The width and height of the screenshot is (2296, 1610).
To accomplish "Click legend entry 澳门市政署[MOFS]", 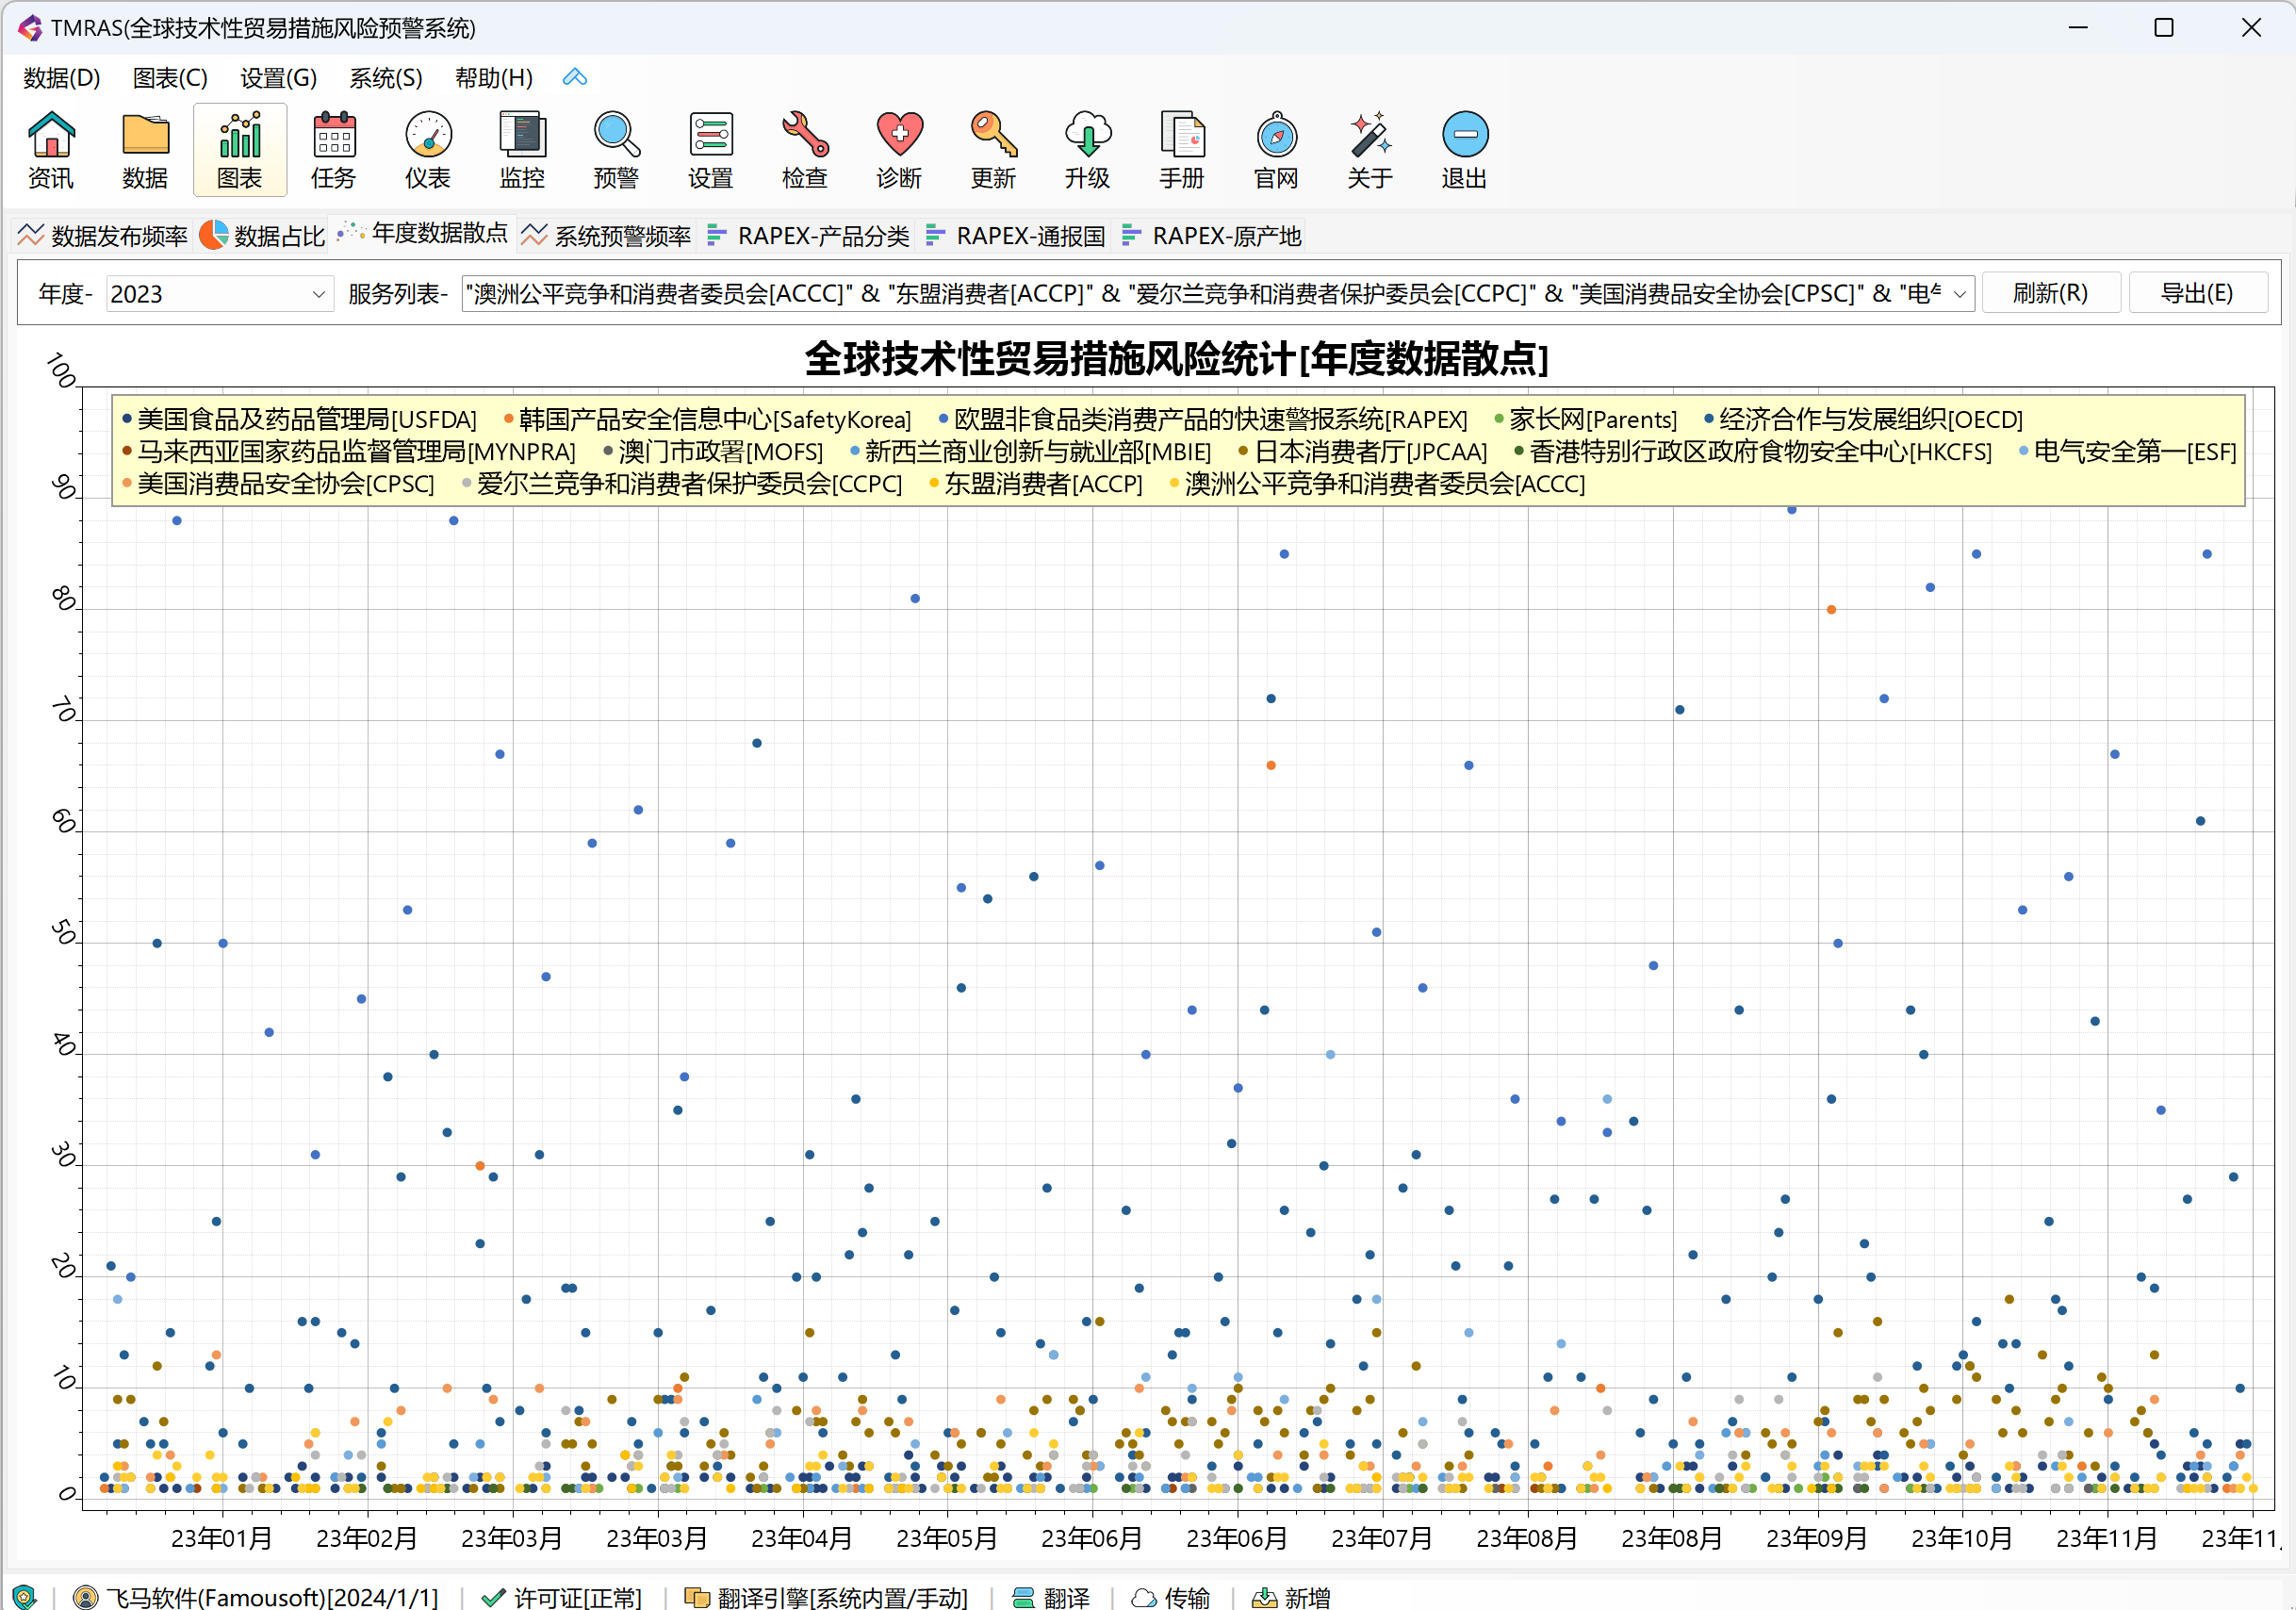I will [x=713, y=451].
